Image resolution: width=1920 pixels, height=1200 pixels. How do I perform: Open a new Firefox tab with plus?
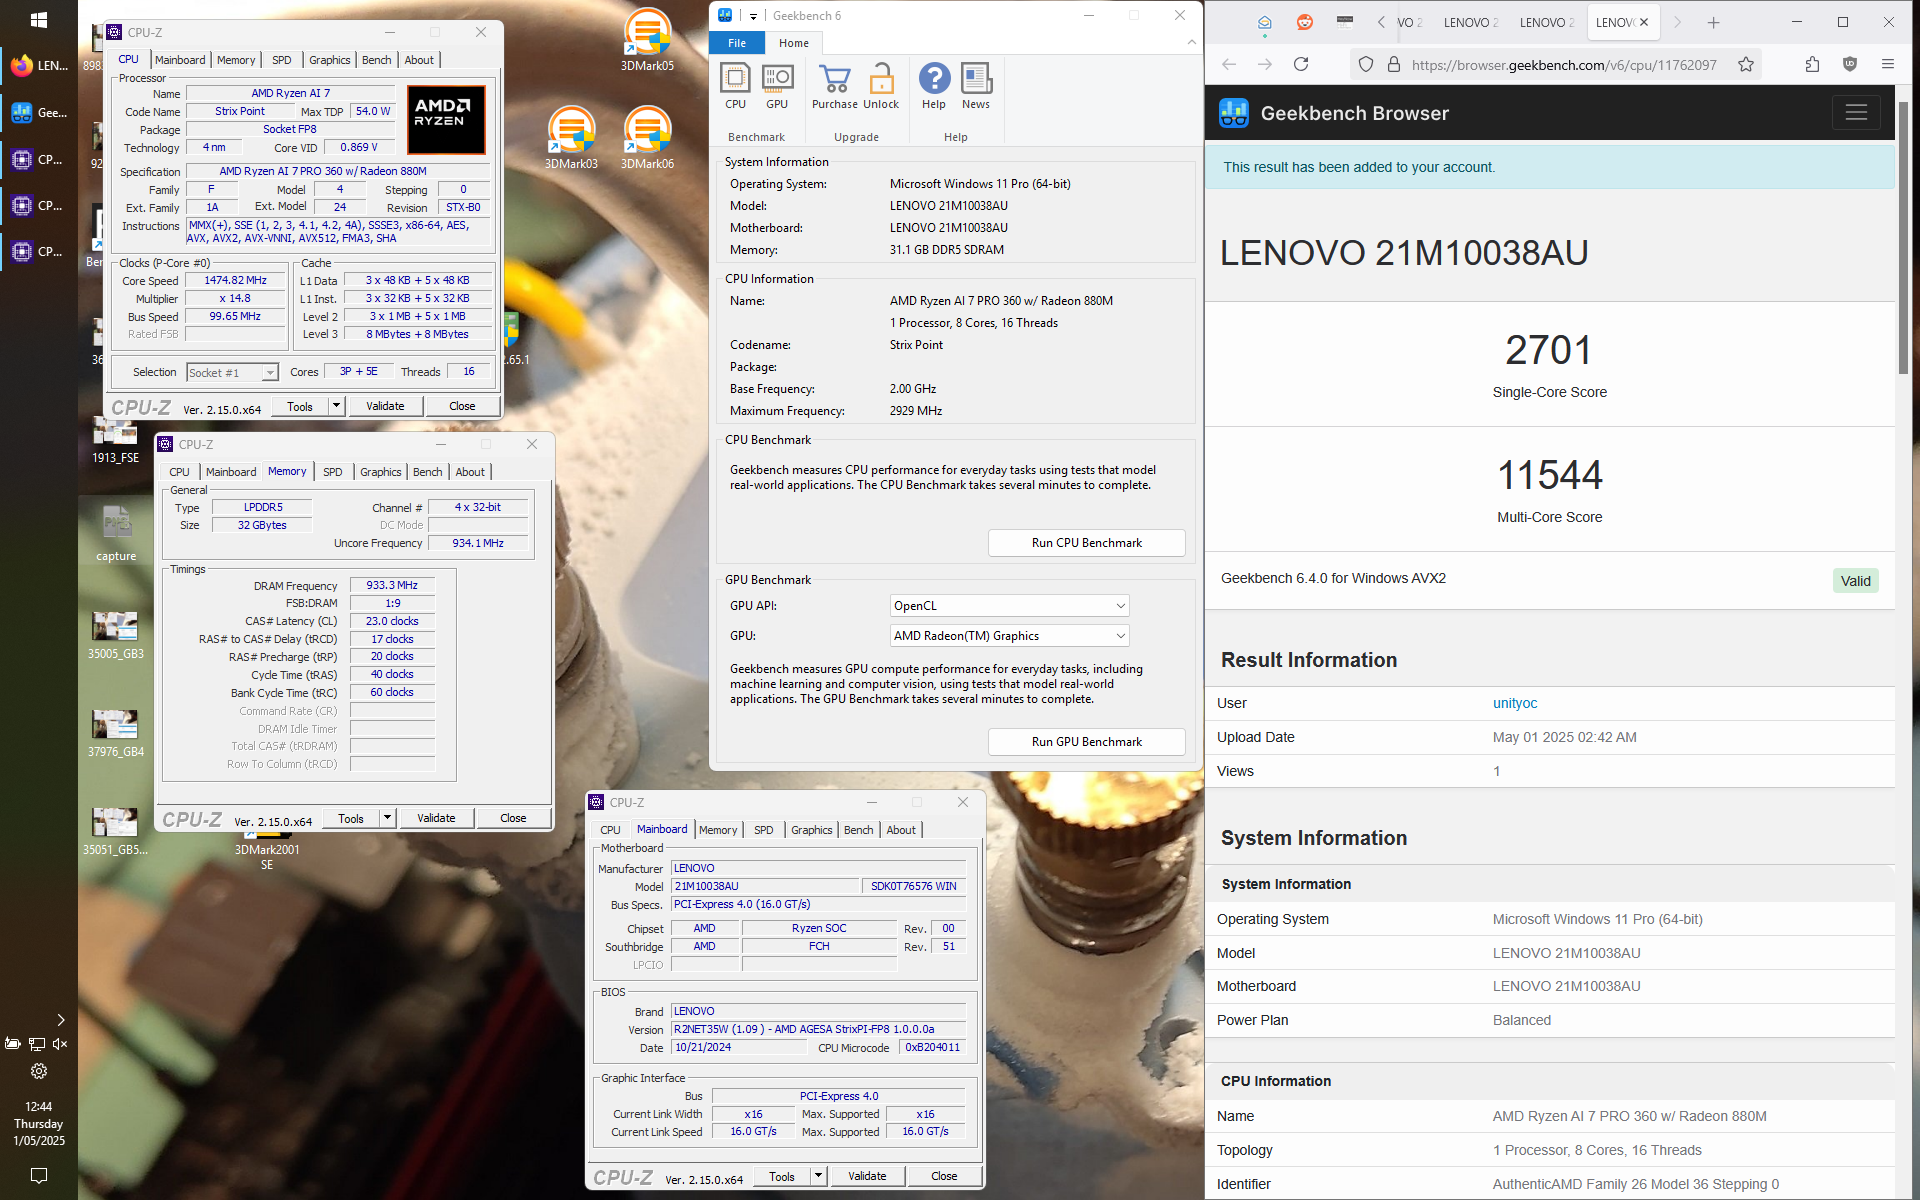pos(1713,22)
